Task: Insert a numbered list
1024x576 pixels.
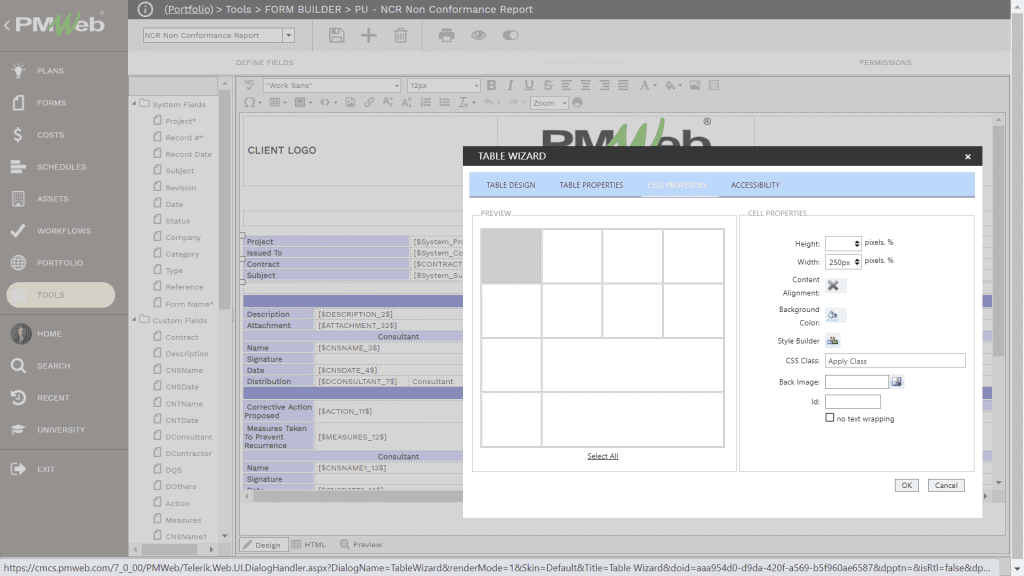Action: pyautogui.click(x=426, y=103)
